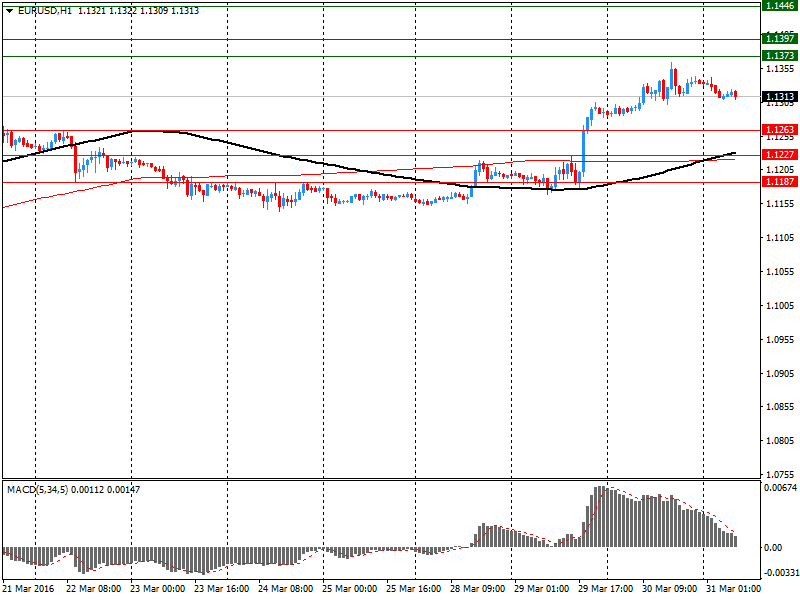Click the 1.0905 price axis value
Screen dimensions: 800x600
(x=780, y=373)
